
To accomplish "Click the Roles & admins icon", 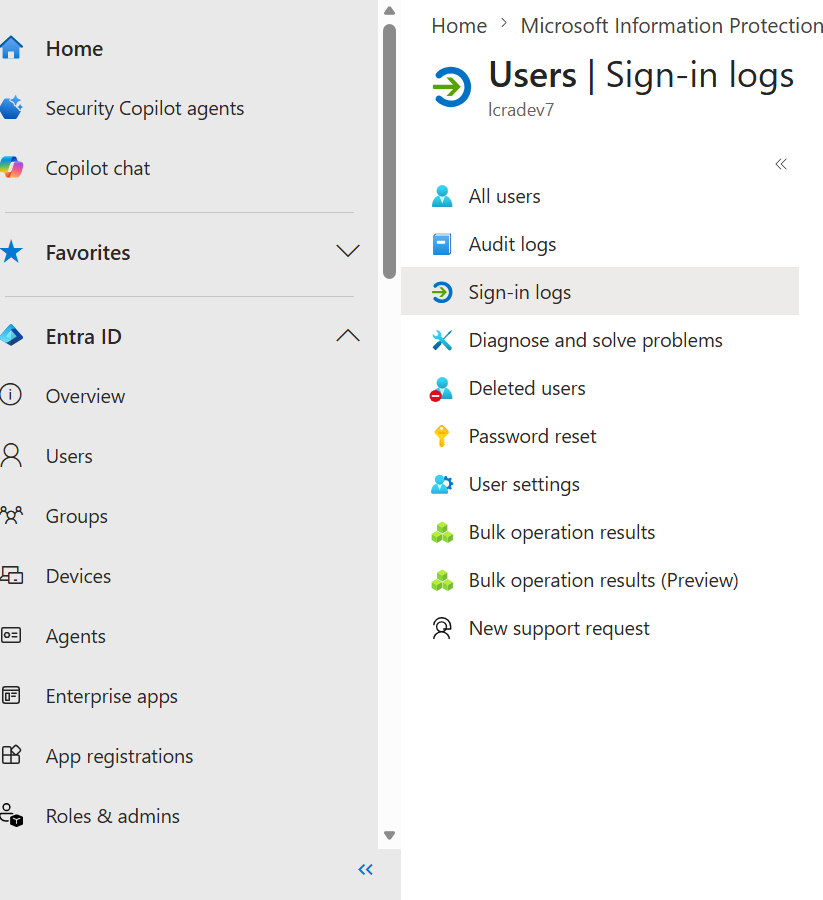I will pos(11,815).
